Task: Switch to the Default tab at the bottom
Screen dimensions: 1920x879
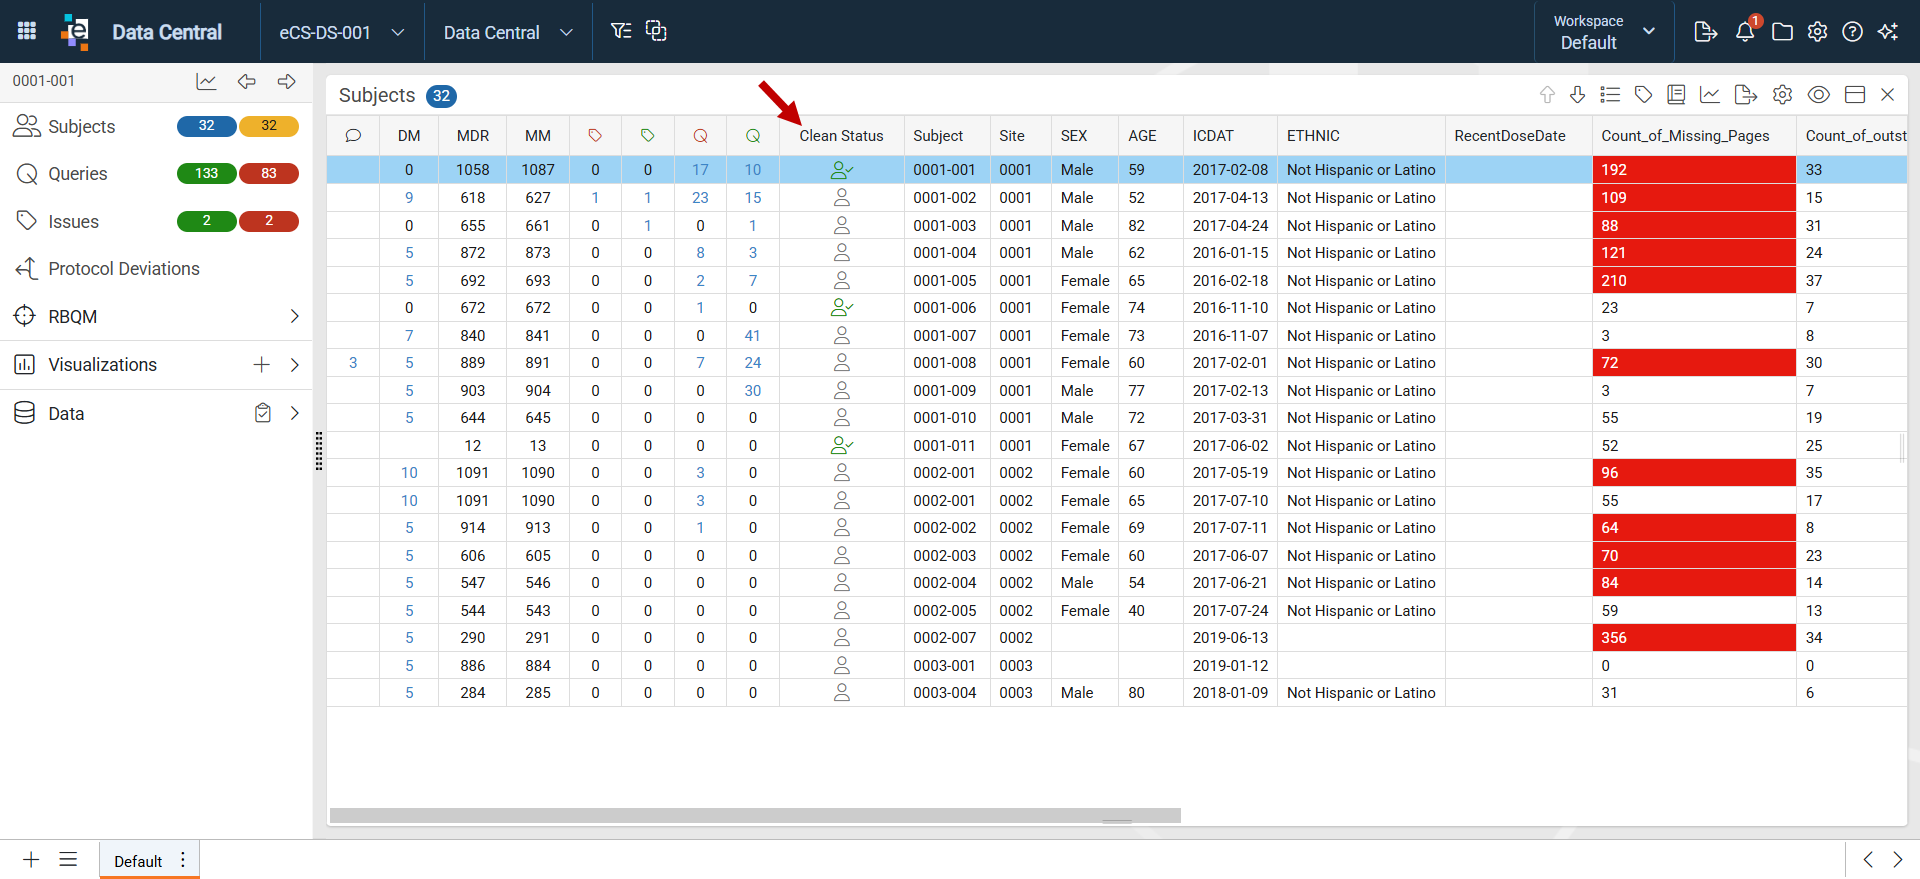Action: pyautogui.click(x=138, y=861)
